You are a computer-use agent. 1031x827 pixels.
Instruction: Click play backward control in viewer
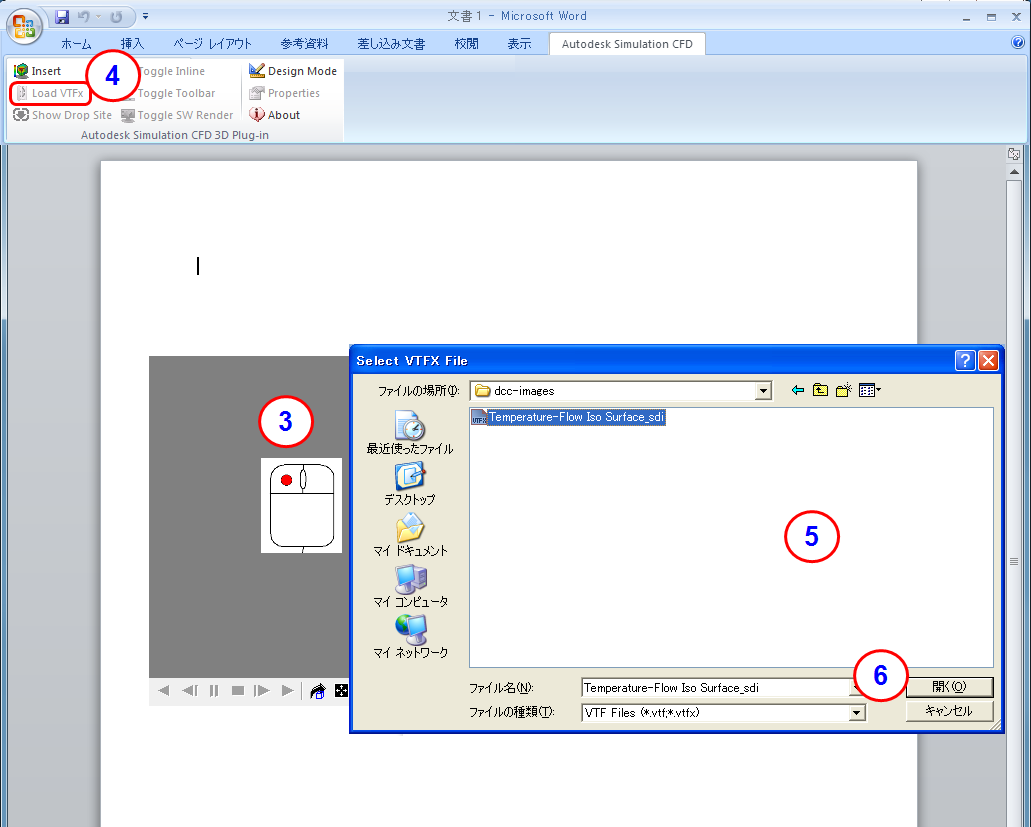(x=164, y=690)
